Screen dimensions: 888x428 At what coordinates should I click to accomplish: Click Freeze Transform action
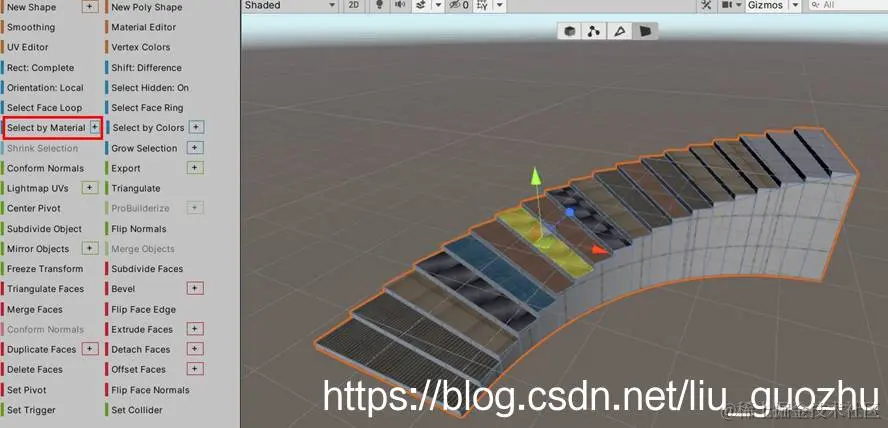tap(45, 269)
